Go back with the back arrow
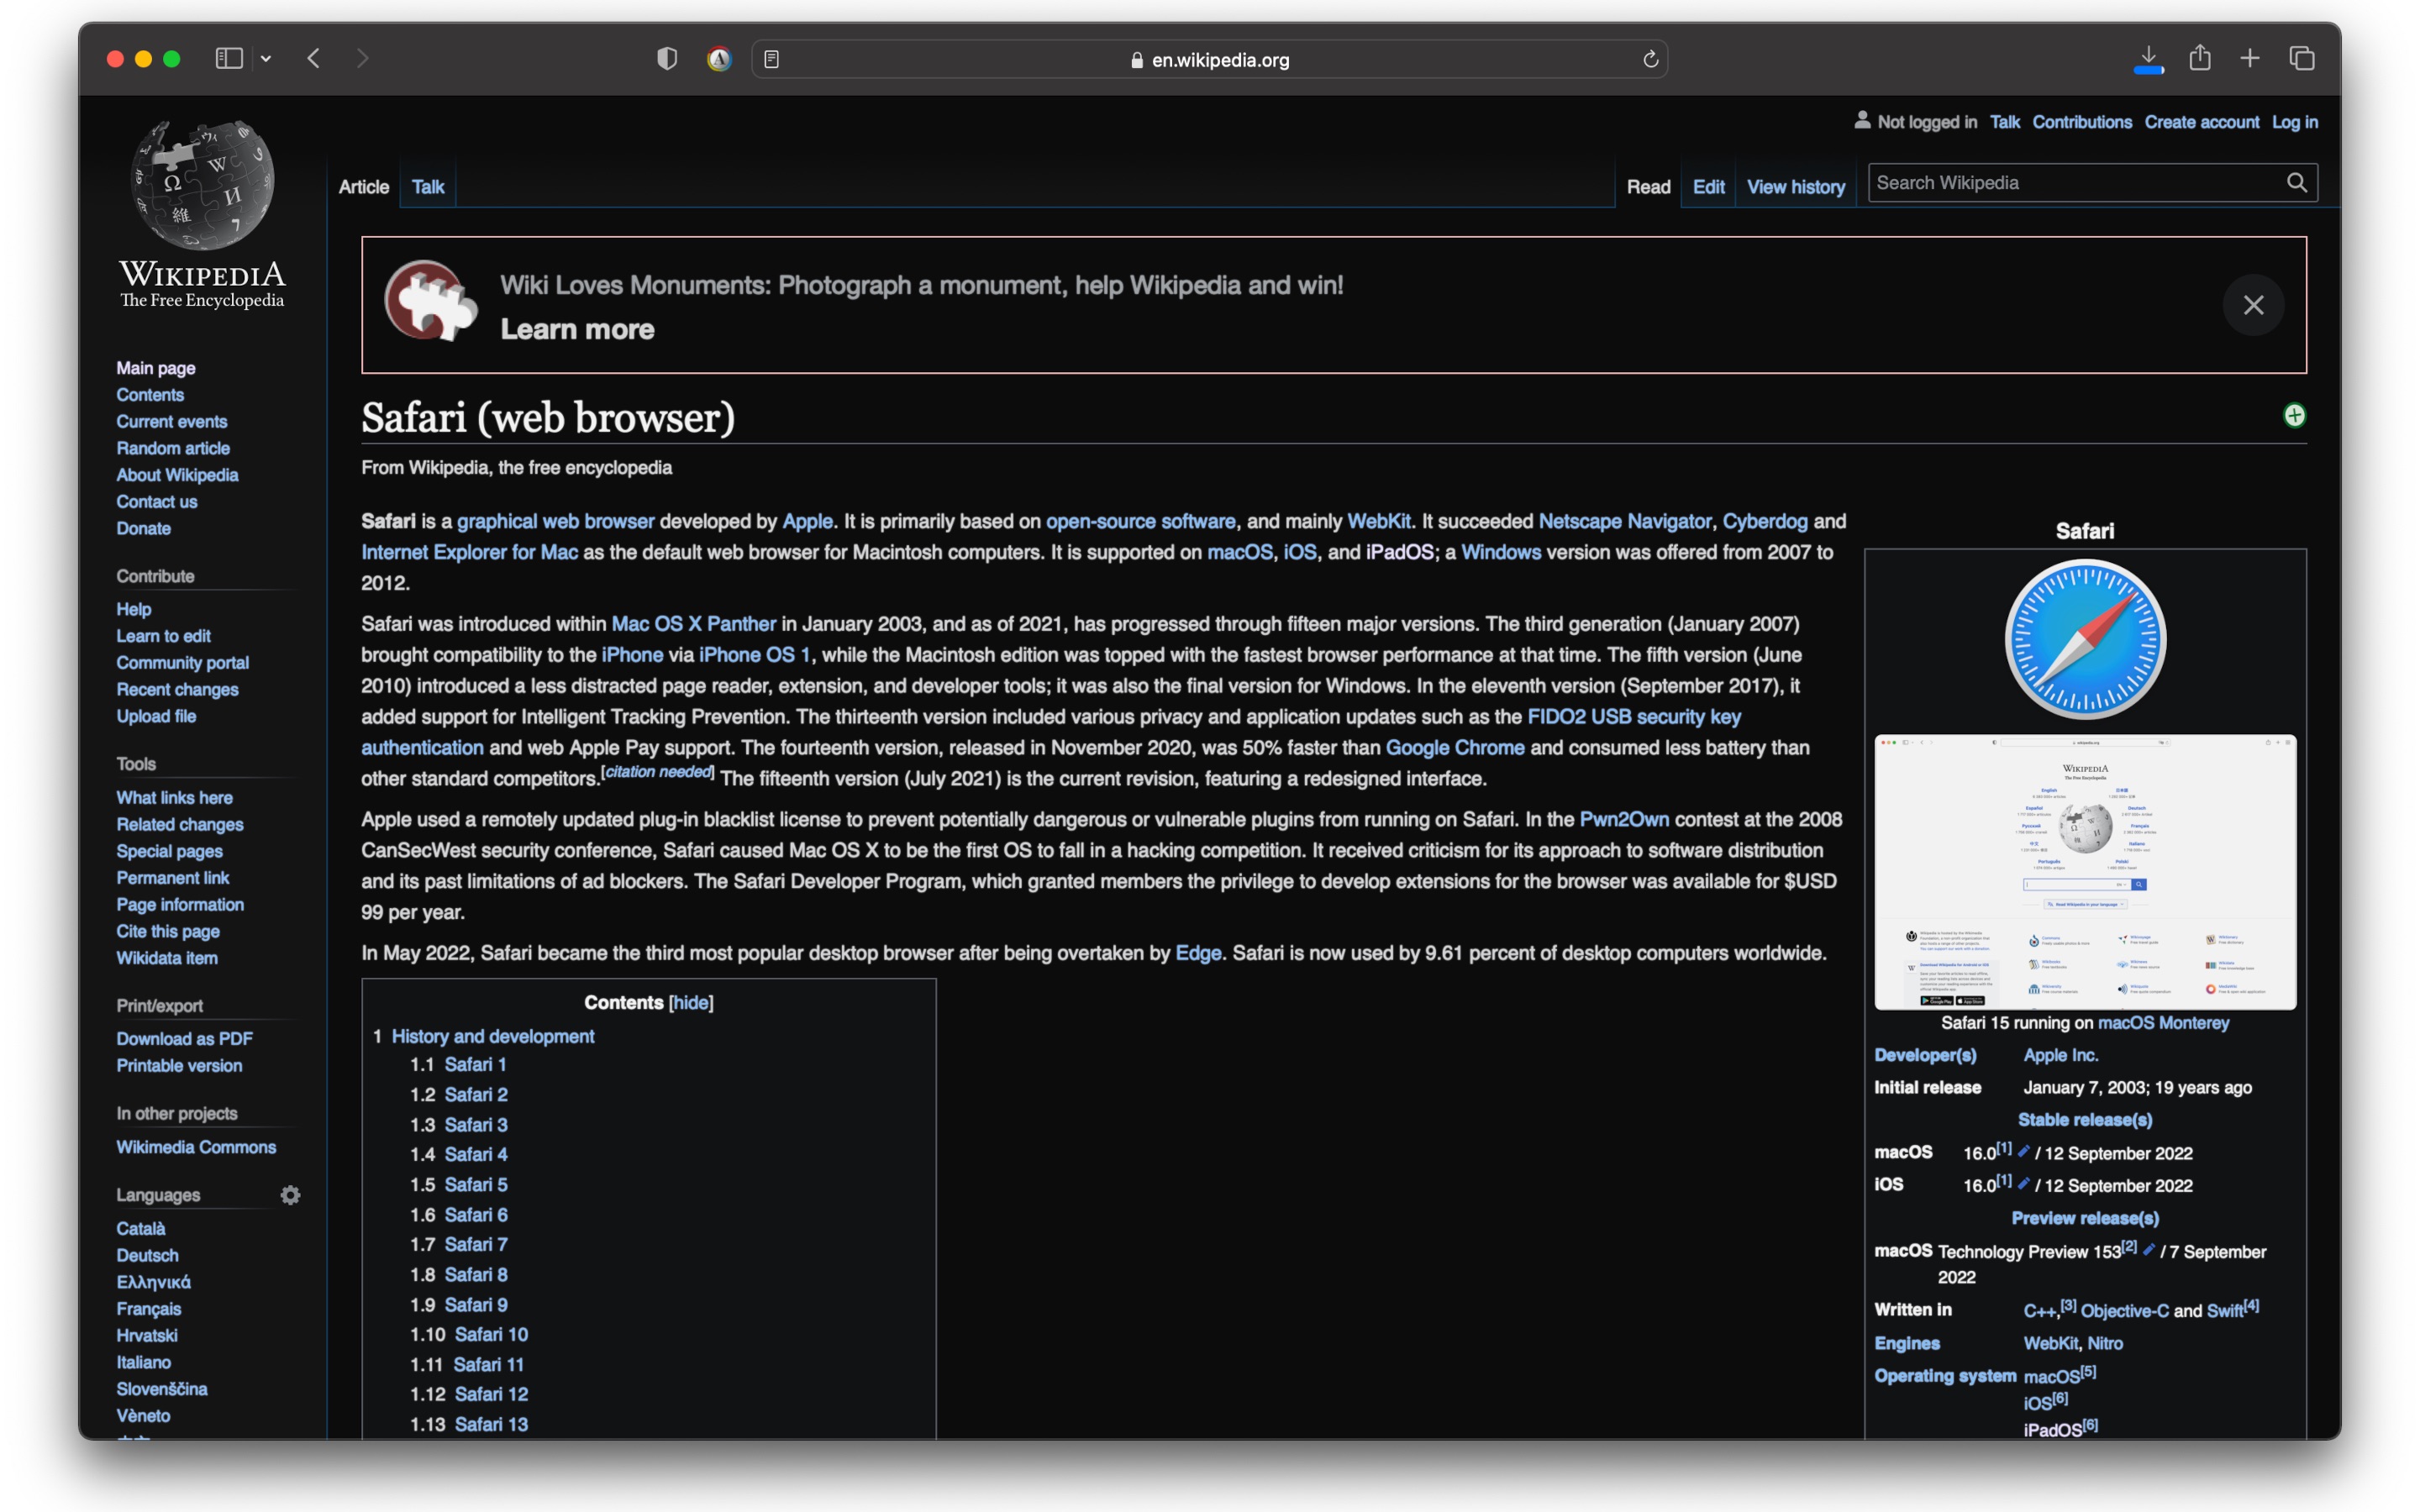2420x1512 pixels. pyautogui.click(x=314, y=59)
